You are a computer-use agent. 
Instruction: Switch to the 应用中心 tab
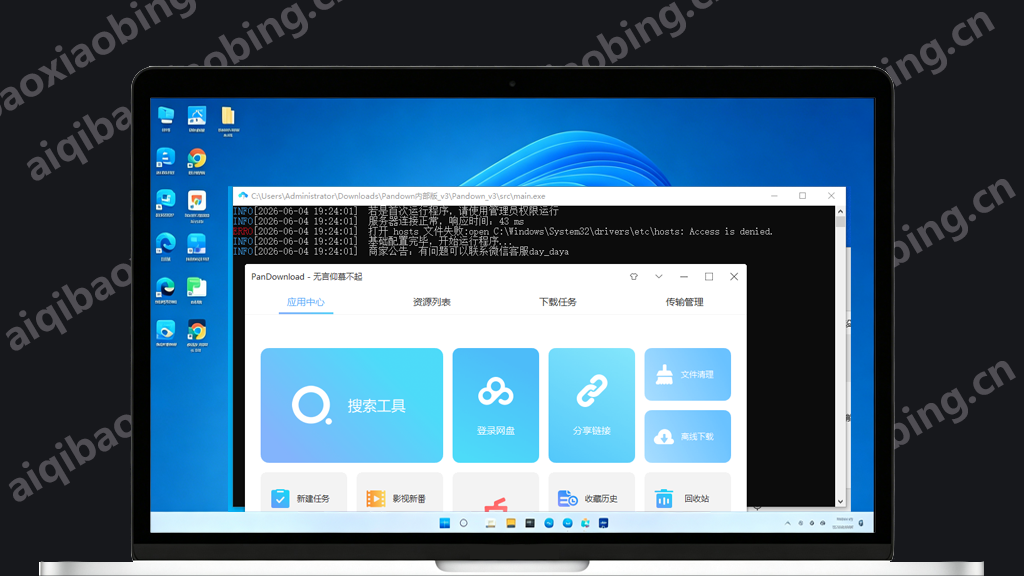(x=306, y=302)
